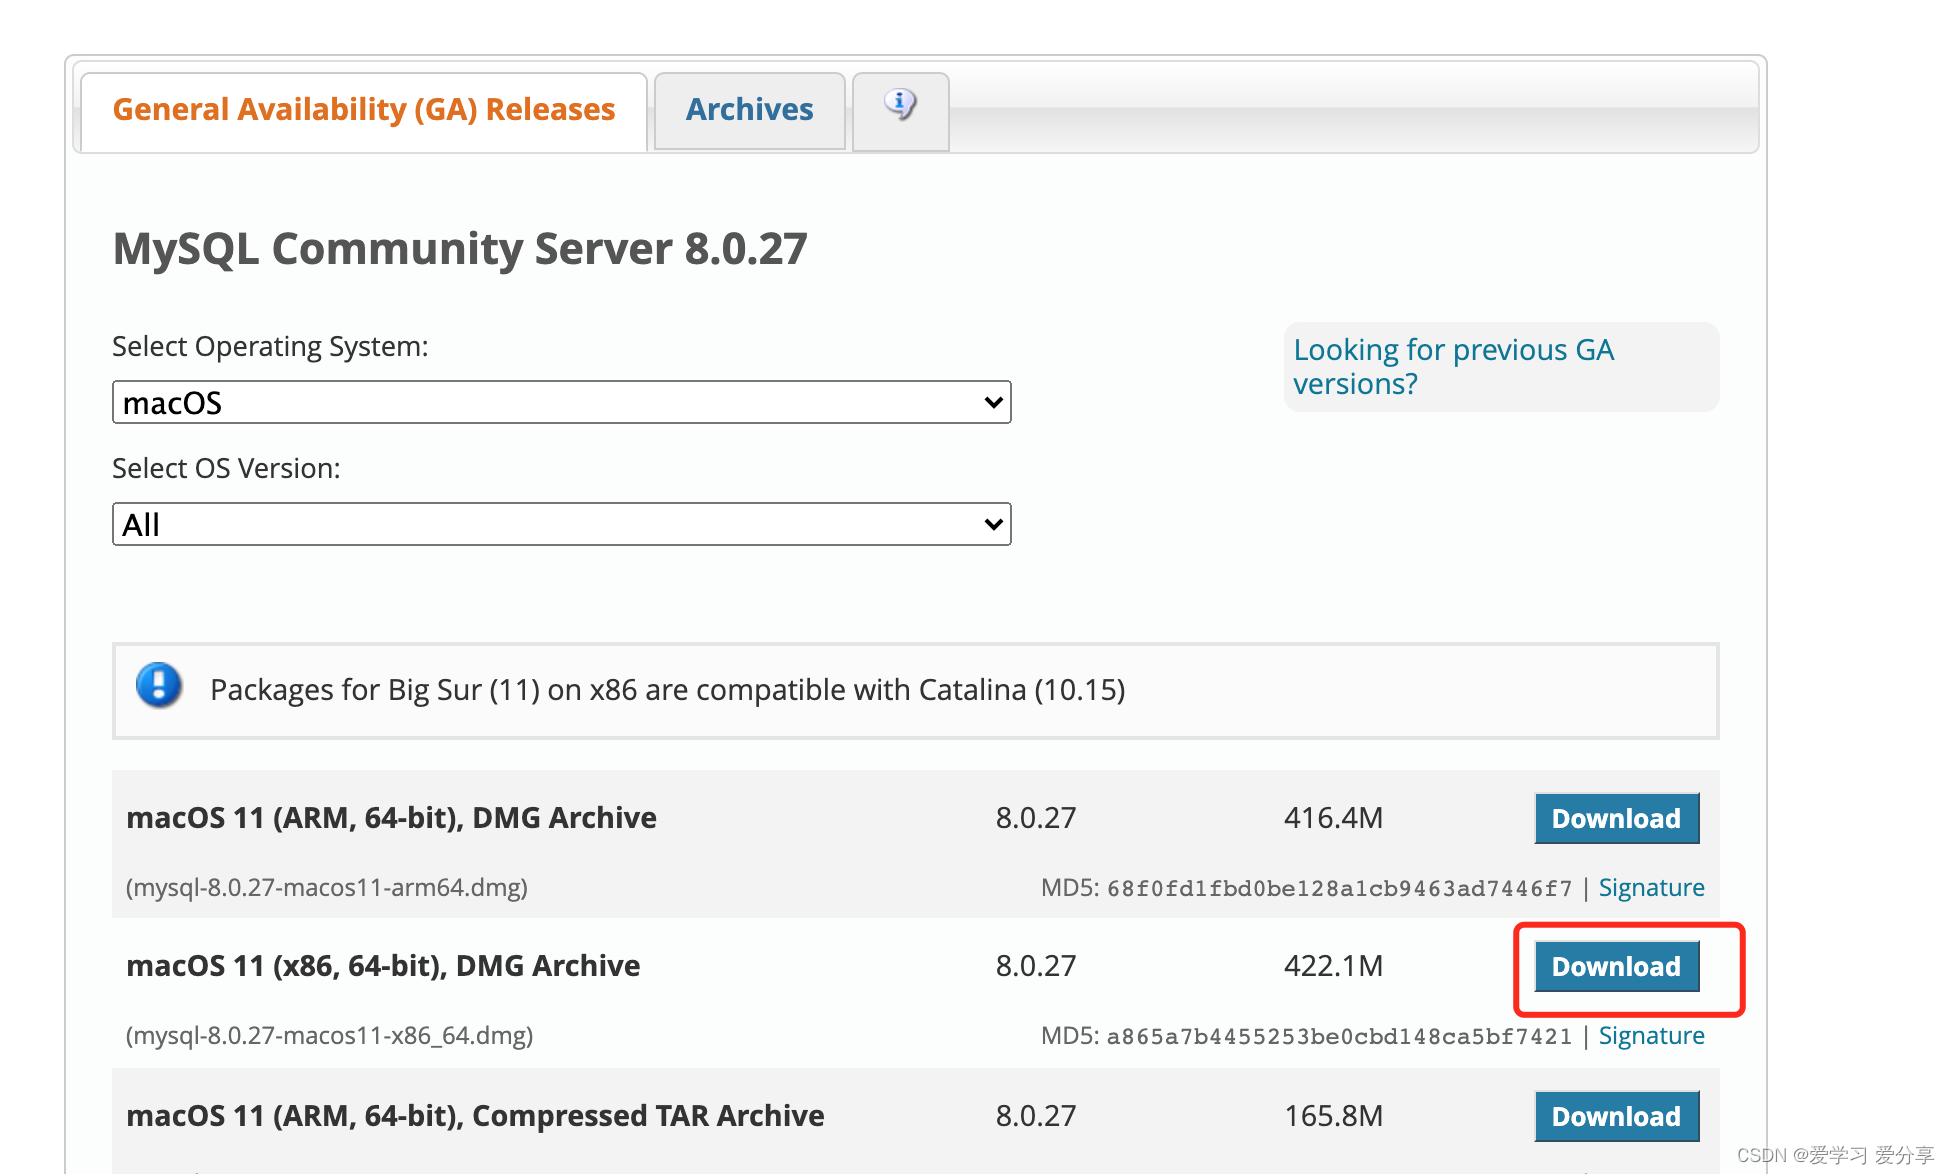Open Signature link for arm64 dmg
Screen dimensions: 1950x1174
1651,887
